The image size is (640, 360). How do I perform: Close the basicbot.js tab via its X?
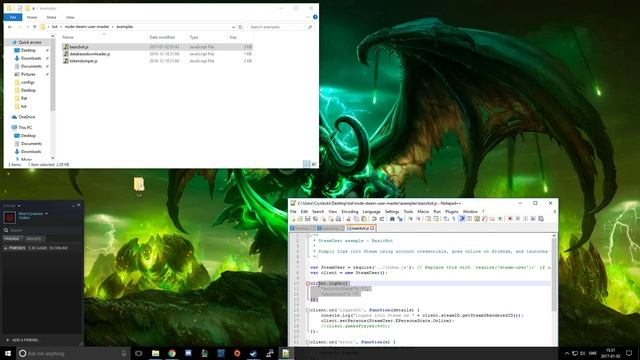[x=372, y=228]
